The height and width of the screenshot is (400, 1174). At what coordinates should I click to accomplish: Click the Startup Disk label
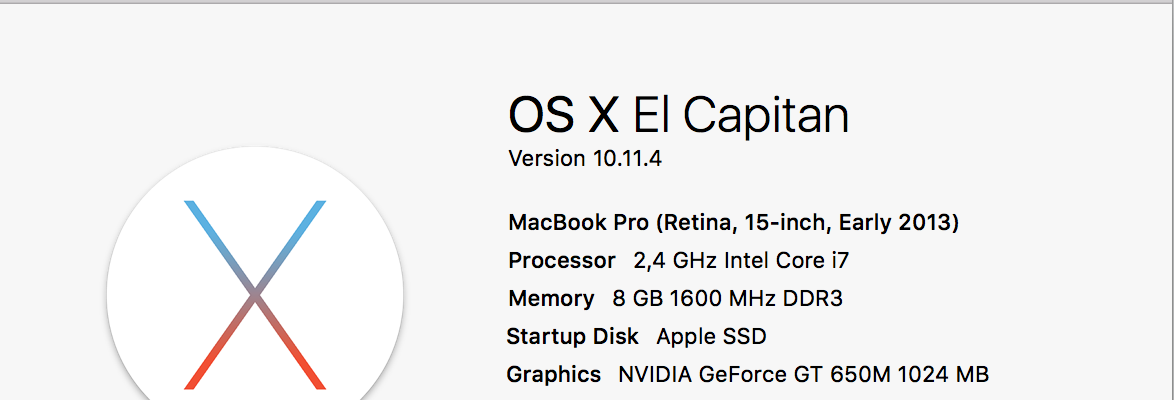(573, 336)
